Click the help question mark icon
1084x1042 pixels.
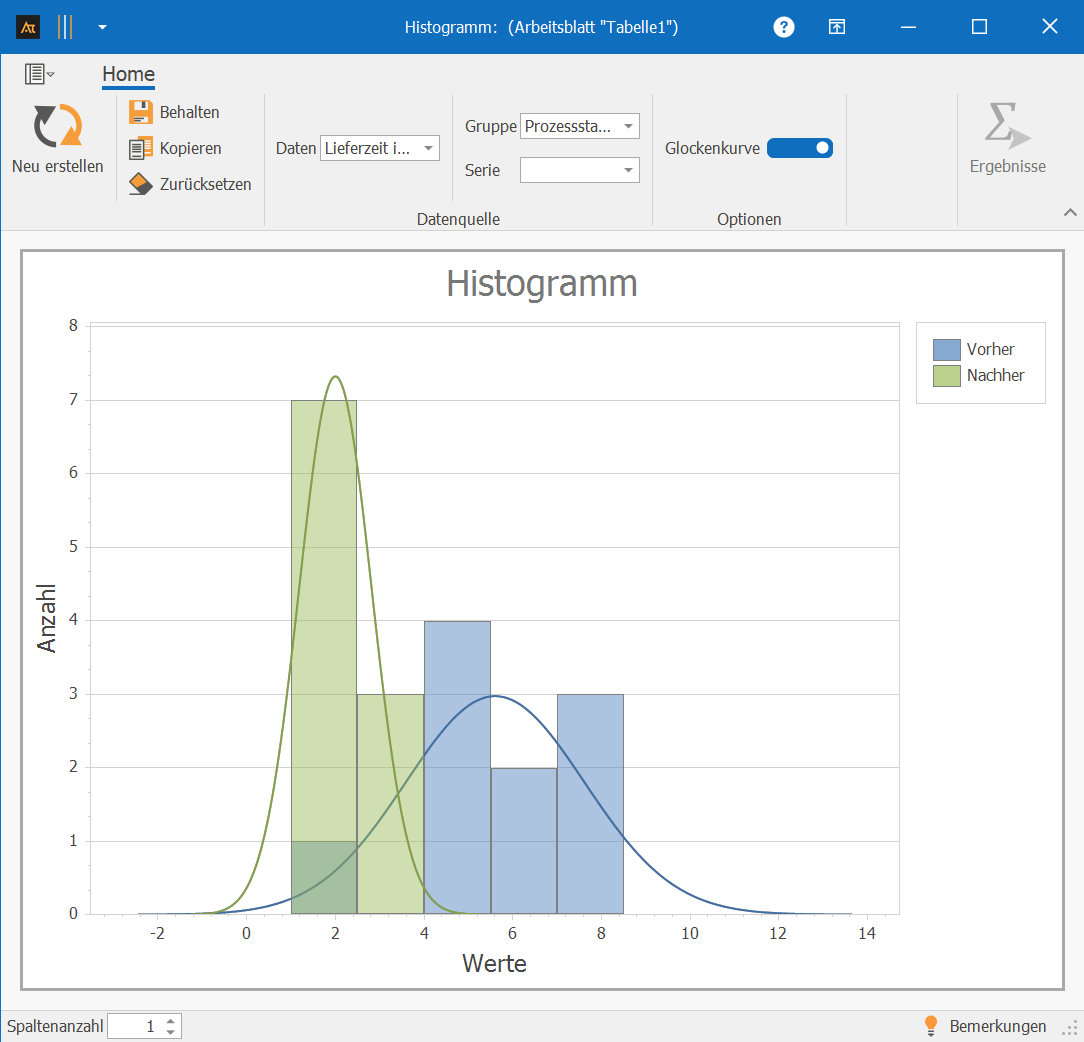pyautogui.click(x=784, y=27)
